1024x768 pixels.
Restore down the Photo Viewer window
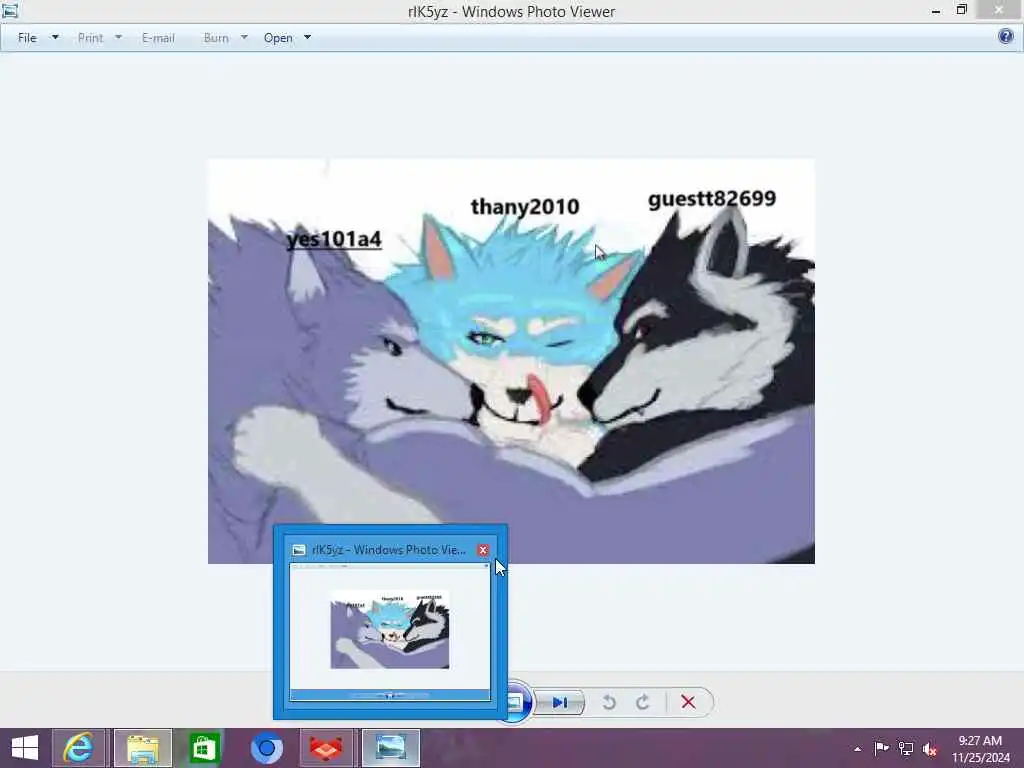[962, 10]
